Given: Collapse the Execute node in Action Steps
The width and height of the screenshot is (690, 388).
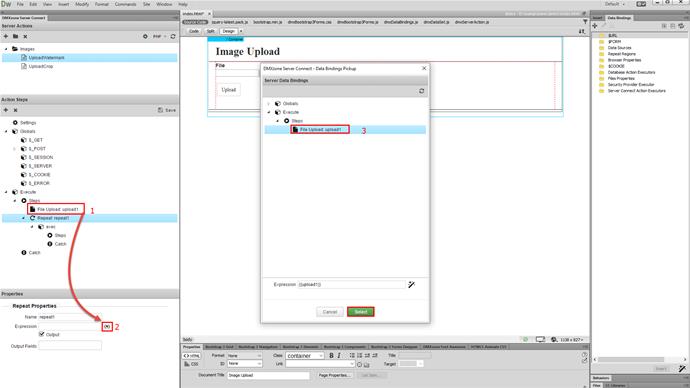Looking at the screenshot, I should (x=6, y=192).
